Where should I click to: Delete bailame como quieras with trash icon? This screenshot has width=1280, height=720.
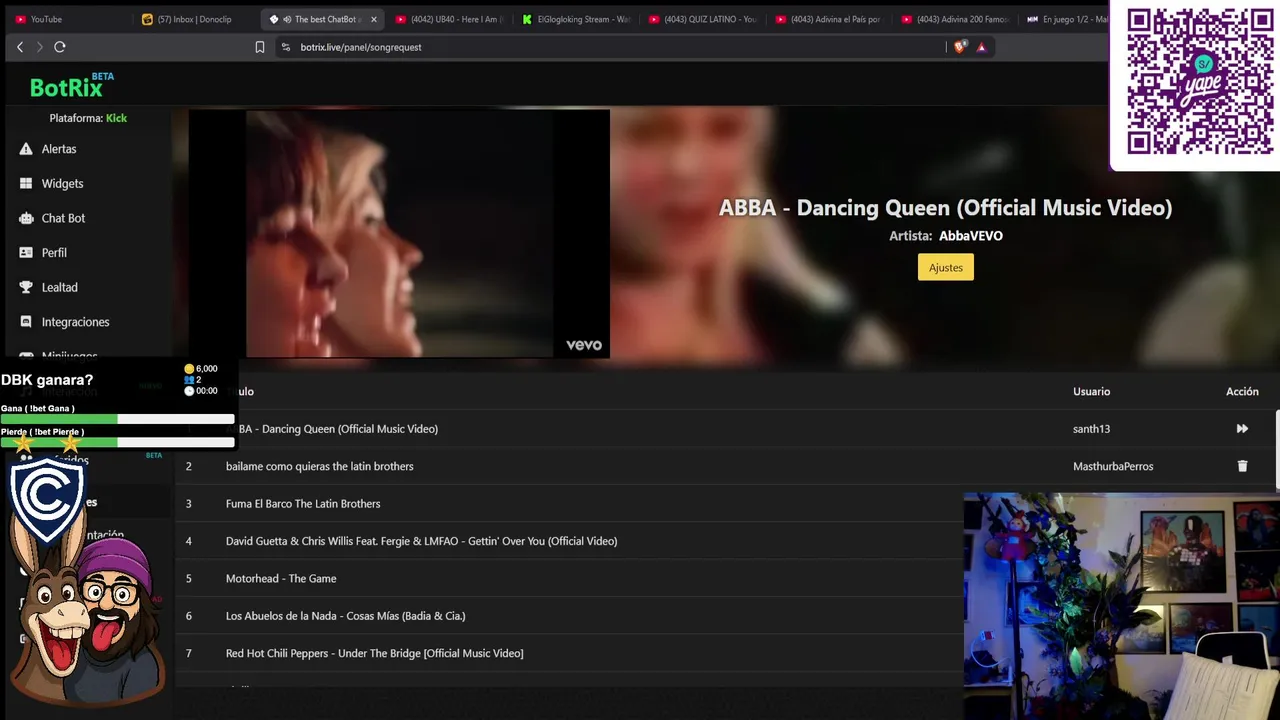click(1242, 466)
